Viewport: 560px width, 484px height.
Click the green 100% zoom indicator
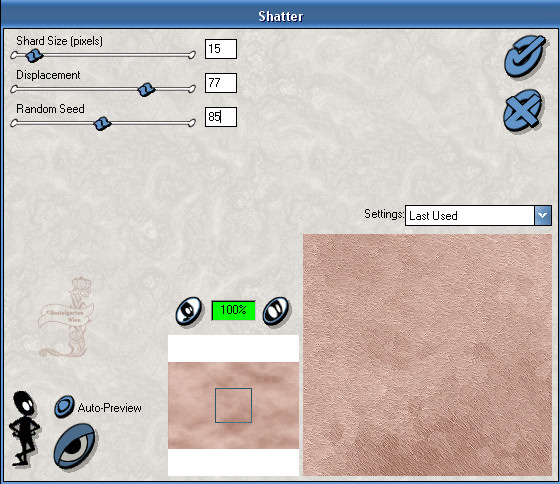pos(233,310)
